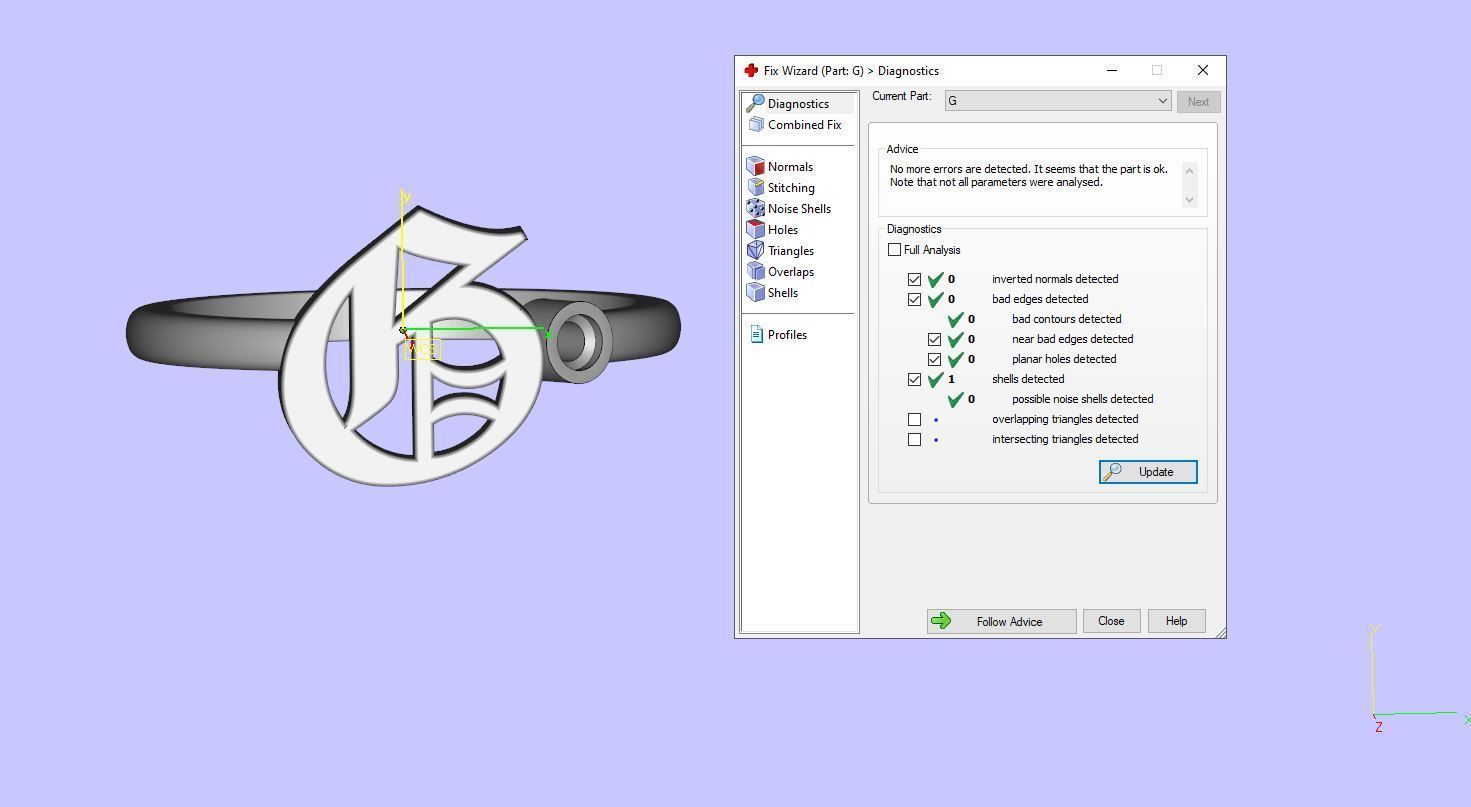1471x807 pixels.
Task: Click Advice scrollbar up arrow
Action: pyautogui.click(x=1189, y=171)
